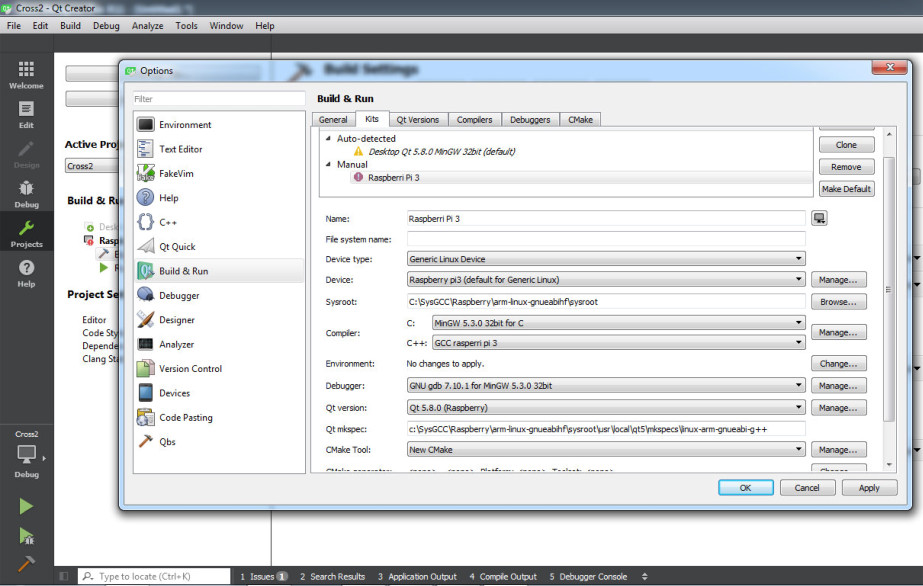
Task: Click Change button for Environment
Action: [838, 364]
